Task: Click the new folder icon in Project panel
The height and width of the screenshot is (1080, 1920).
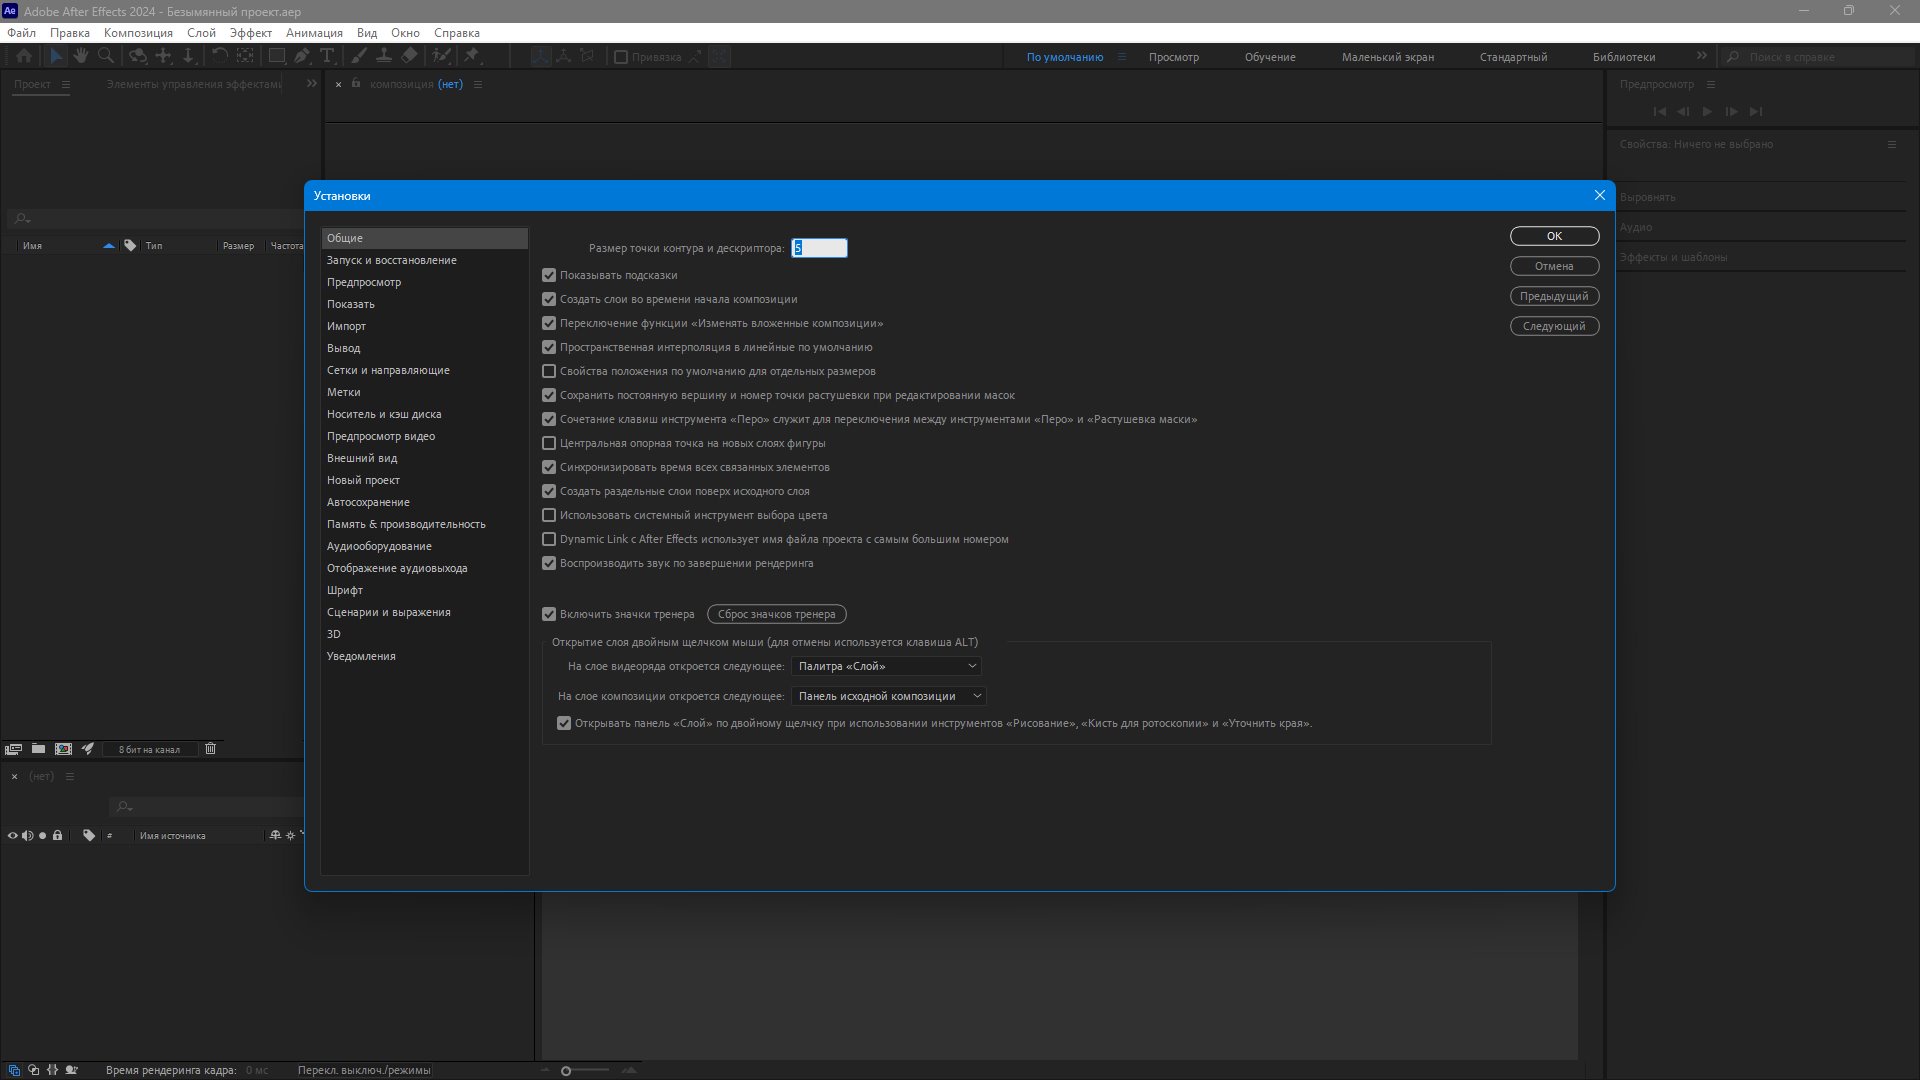Action: tap(38, 749)
